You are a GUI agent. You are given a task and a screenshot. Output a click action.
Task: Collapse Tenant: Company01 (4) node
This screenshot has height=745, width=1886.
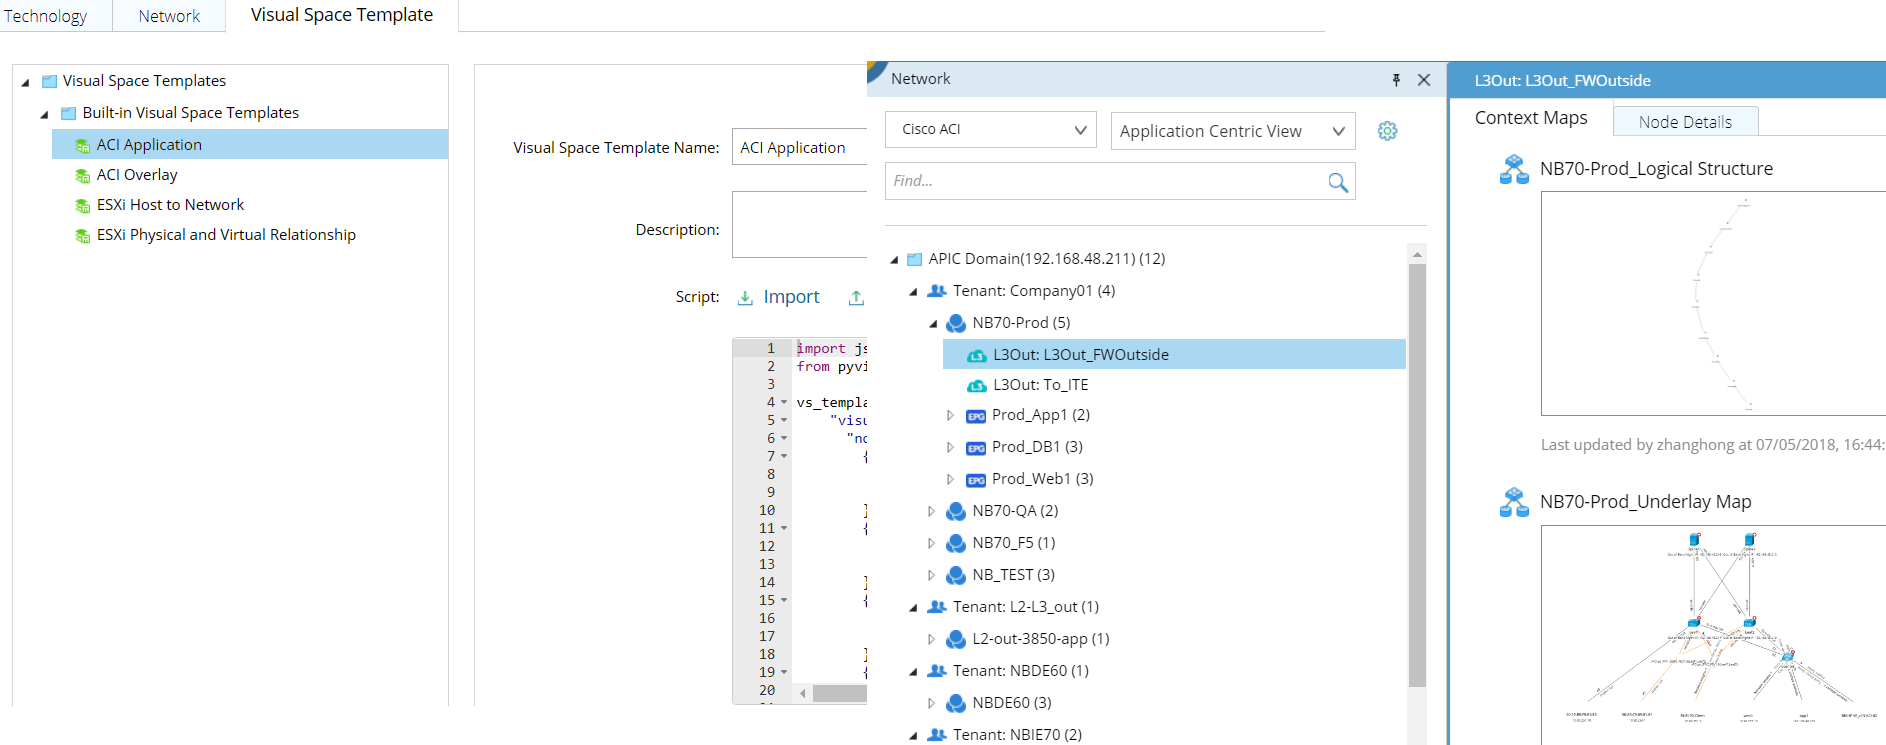tap(913, 292)
